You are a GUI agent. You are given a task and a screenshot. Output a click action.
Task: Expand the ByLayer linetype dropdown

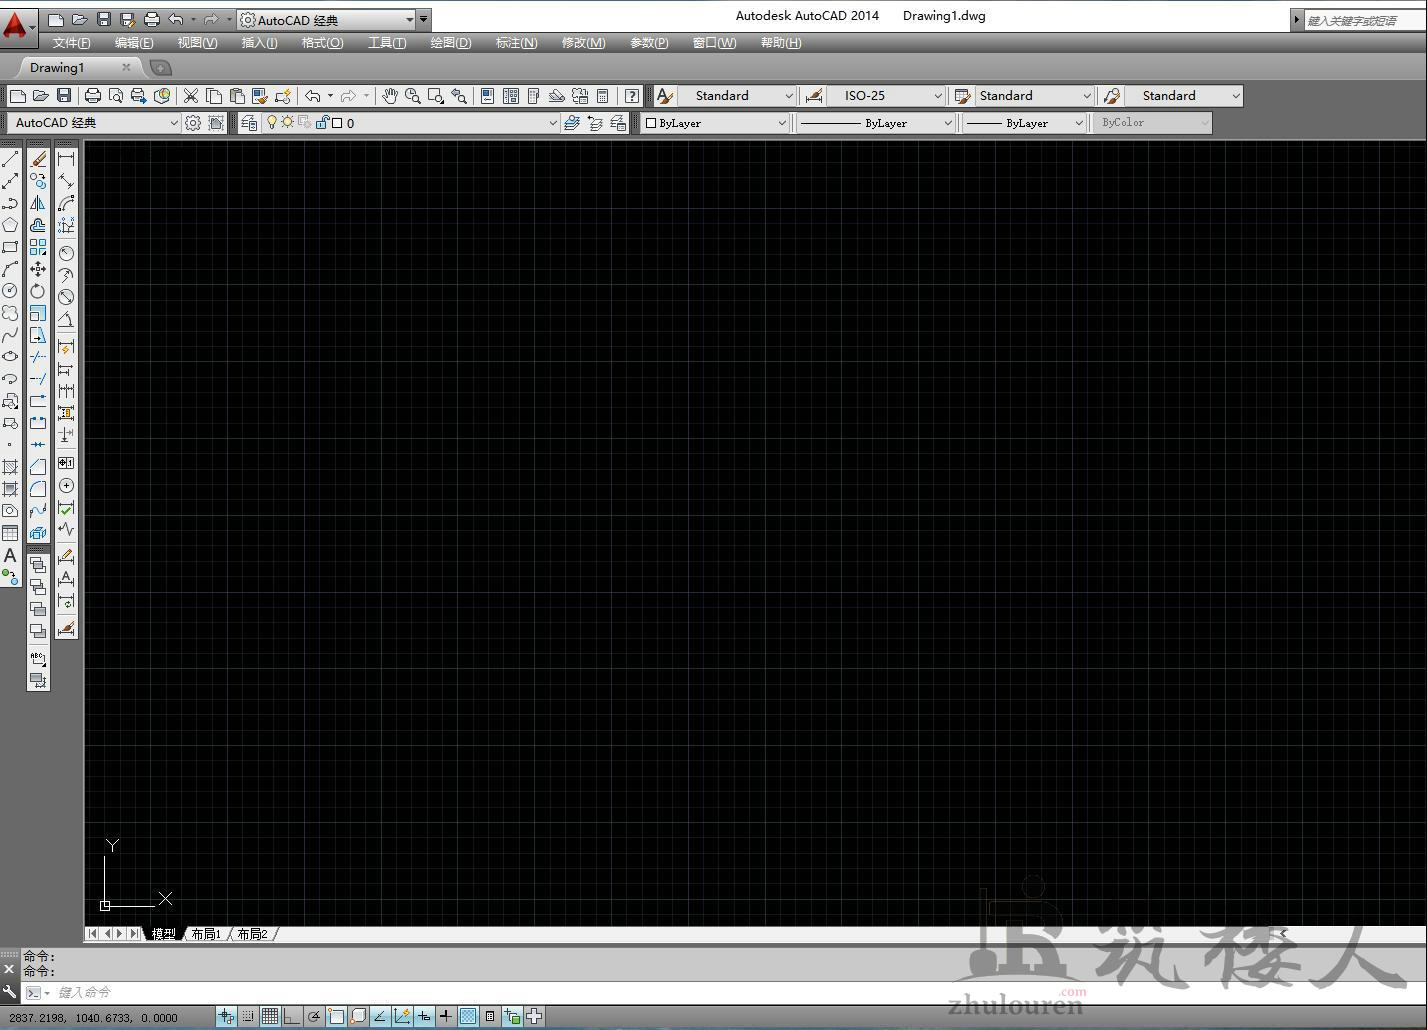[x=876, y=123]
